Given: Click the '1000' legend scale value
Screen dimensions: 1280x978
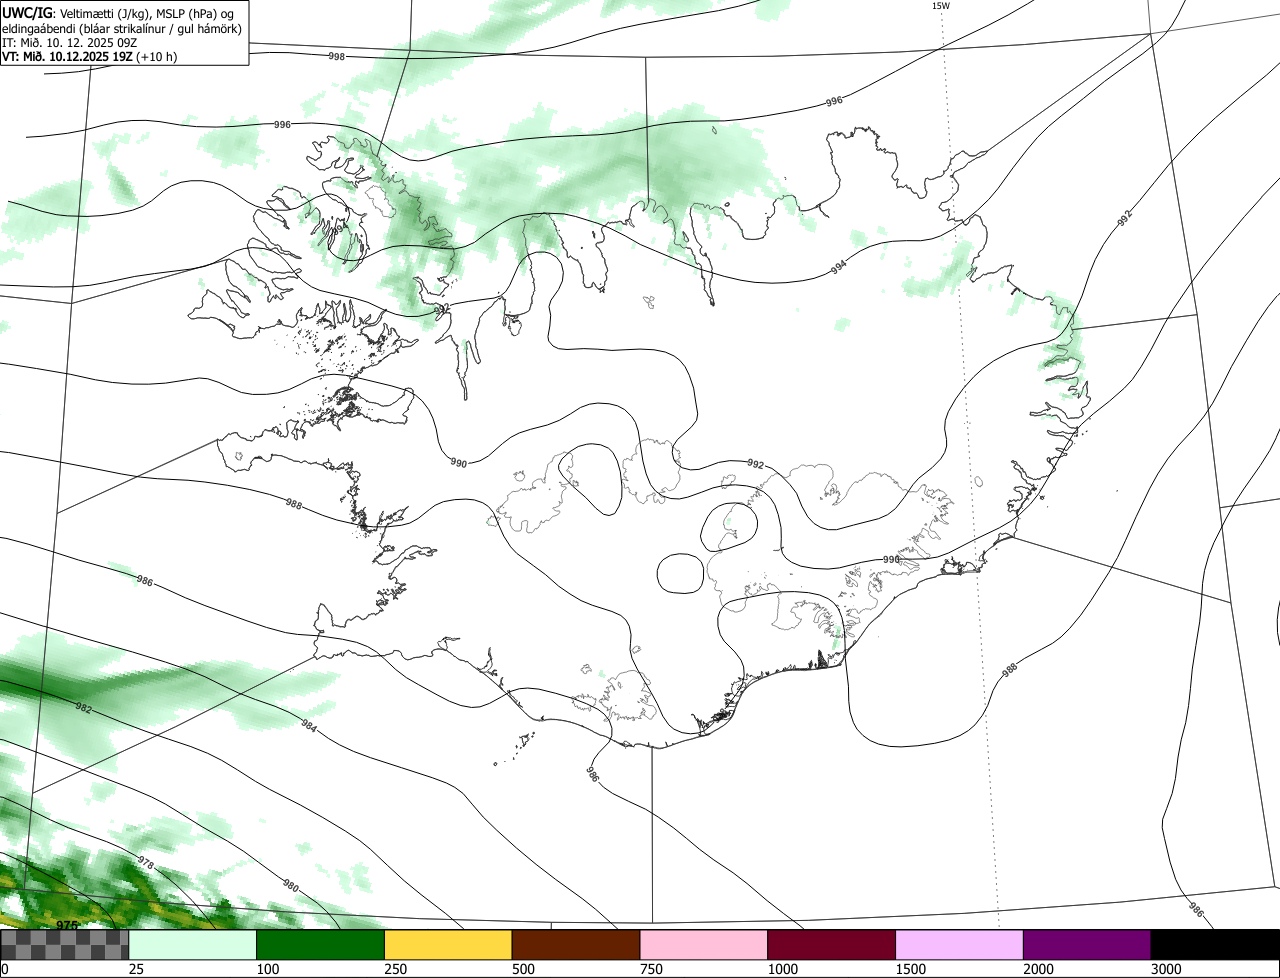Looking at the screenshot, I should tap(783, 969).
